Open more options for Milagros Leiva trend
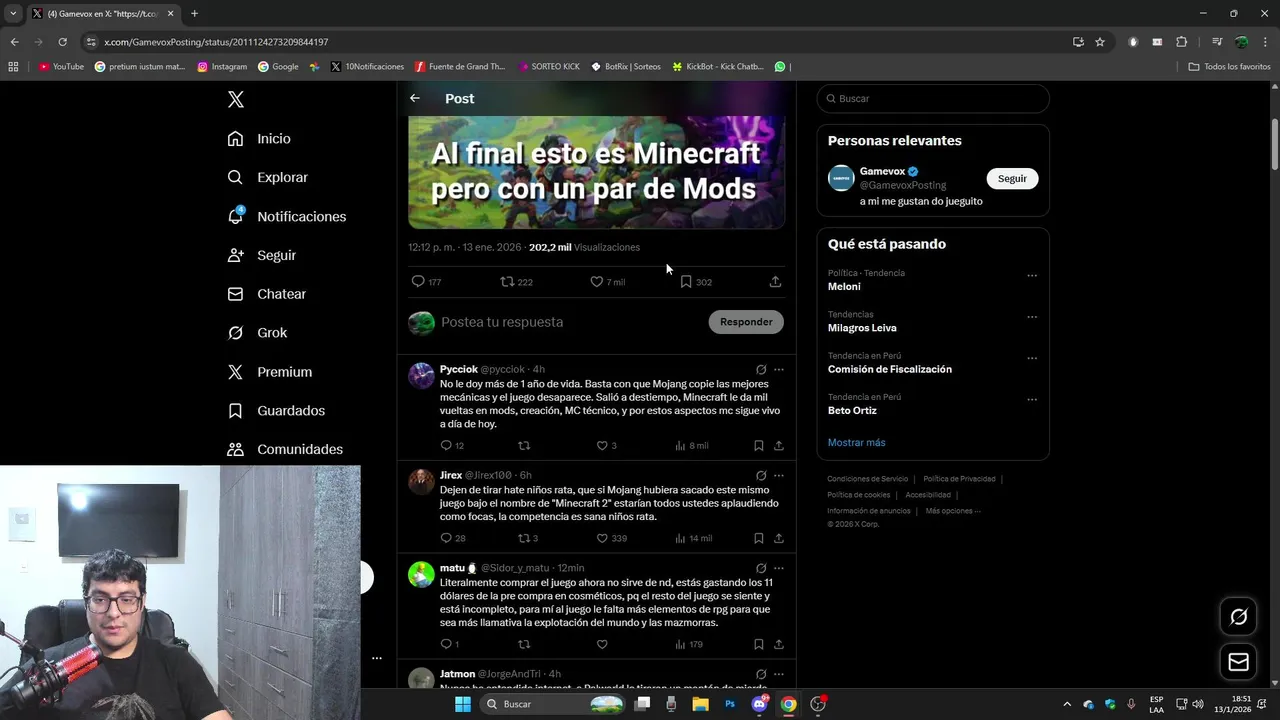This screenshot has width=1280, height=720. pos(1032,317)
